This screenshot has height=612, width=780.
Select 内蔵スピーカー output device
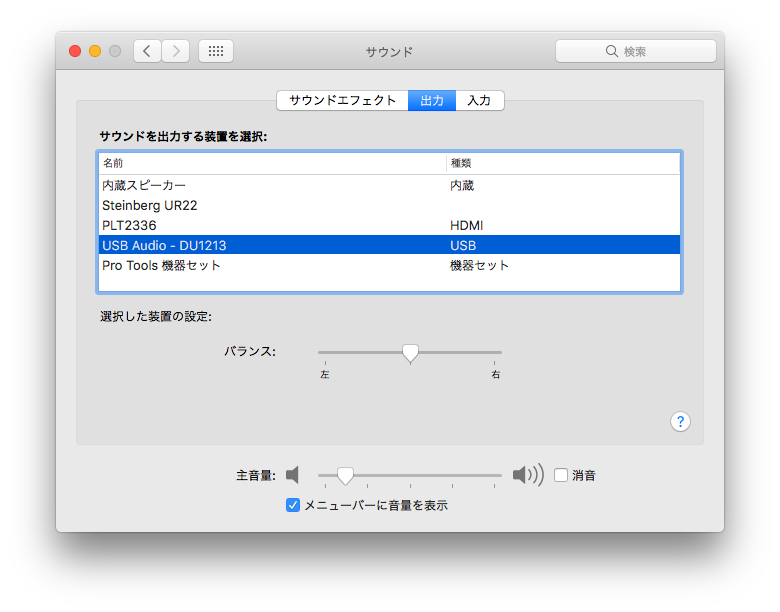coord(389,185)
